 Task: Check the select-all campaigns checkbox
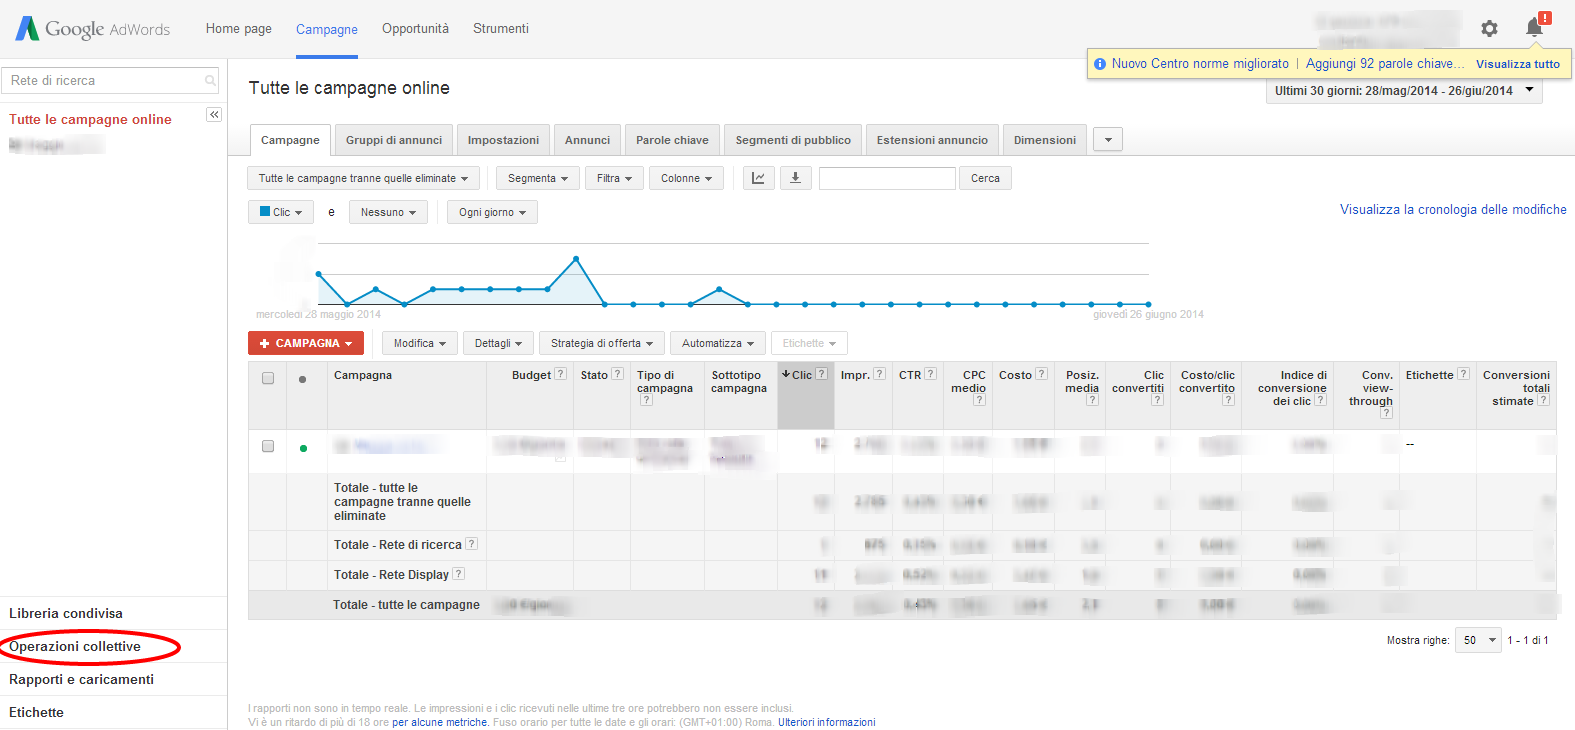pyautogui.click(x=268, y=378)
